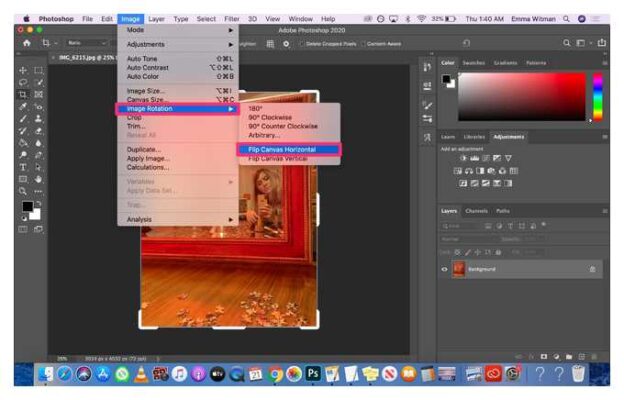Open the Filter menu
Image resolution: width=624 pixels, height=400 pixels.
[232, 19]
